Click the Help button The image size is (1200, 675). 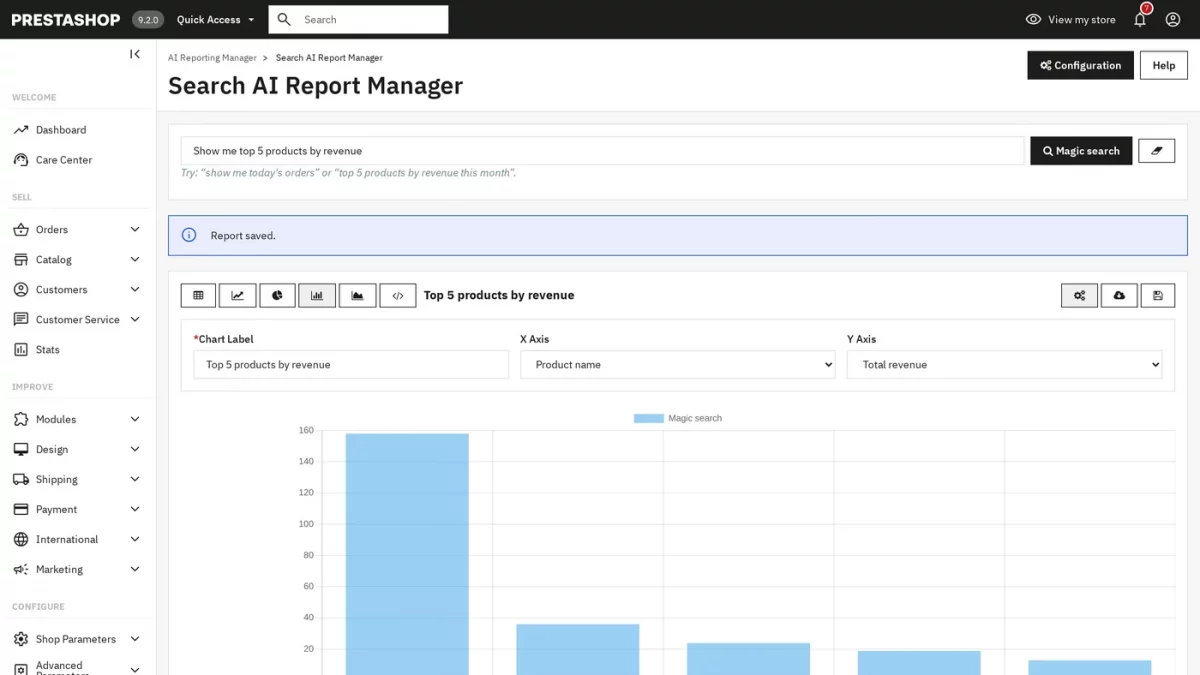[1163, 65]
